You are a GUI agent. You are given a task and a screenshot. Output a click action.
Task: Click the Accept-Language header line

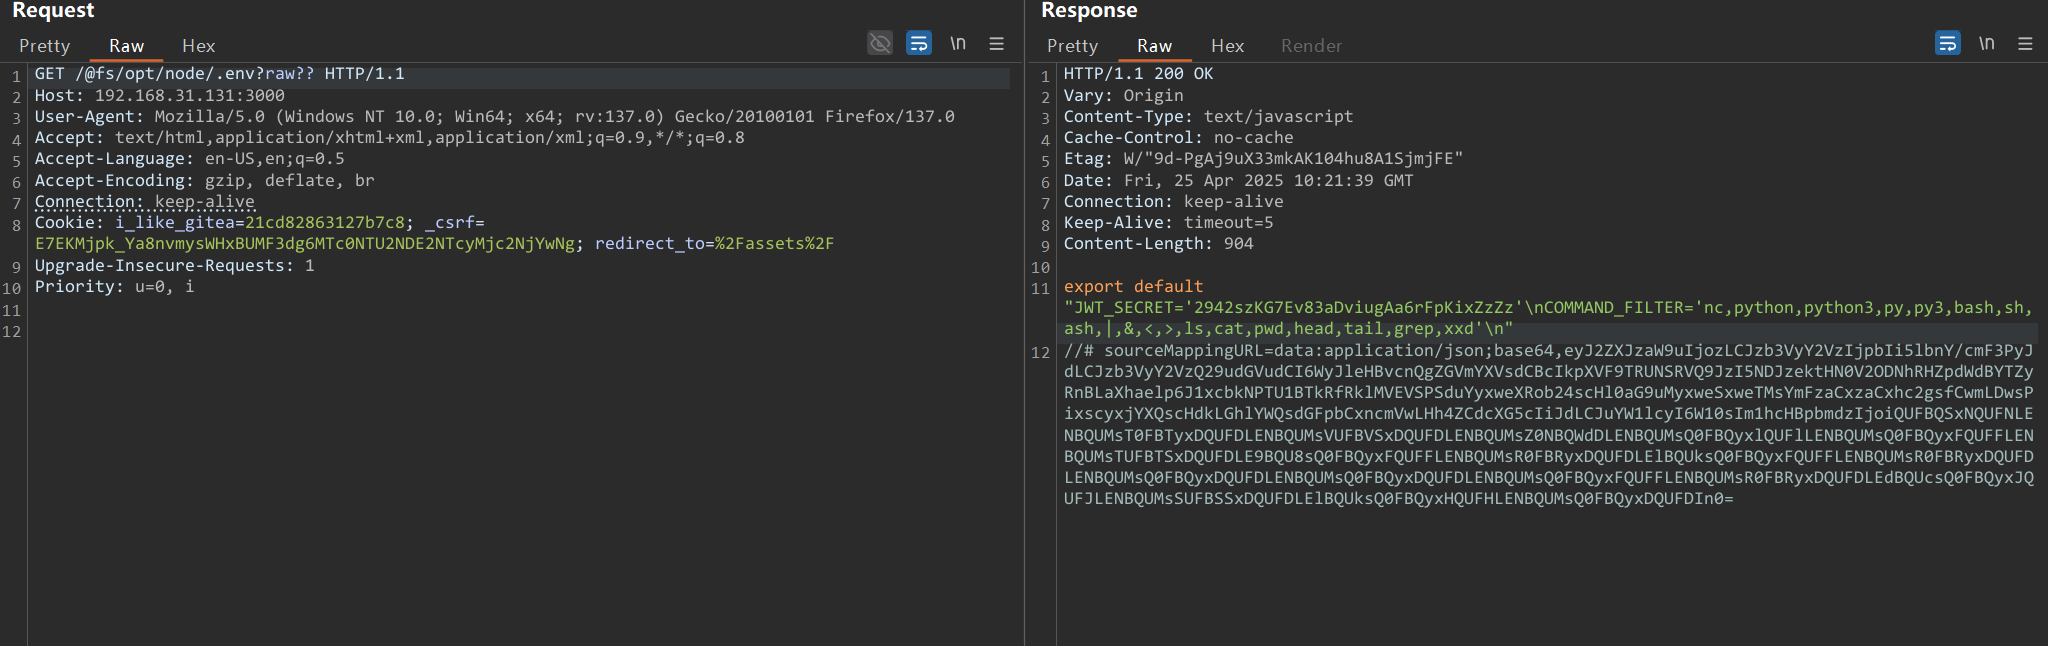pos(190,159)
